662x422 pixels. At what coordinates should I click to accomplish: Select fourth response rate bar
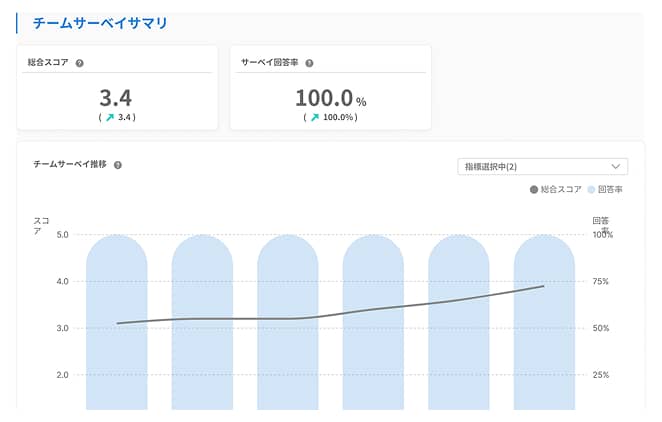point(373,322)
